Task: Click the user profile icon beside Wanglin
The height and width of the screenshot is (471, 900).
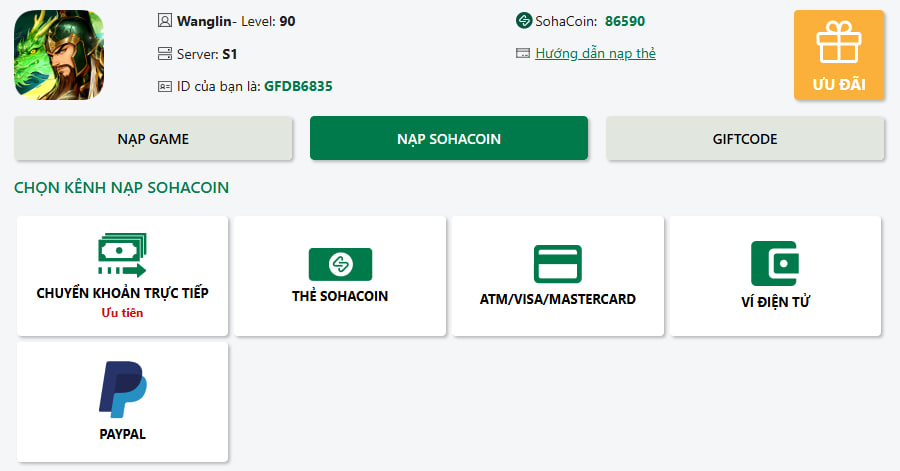Action: (x=165, y=21)
